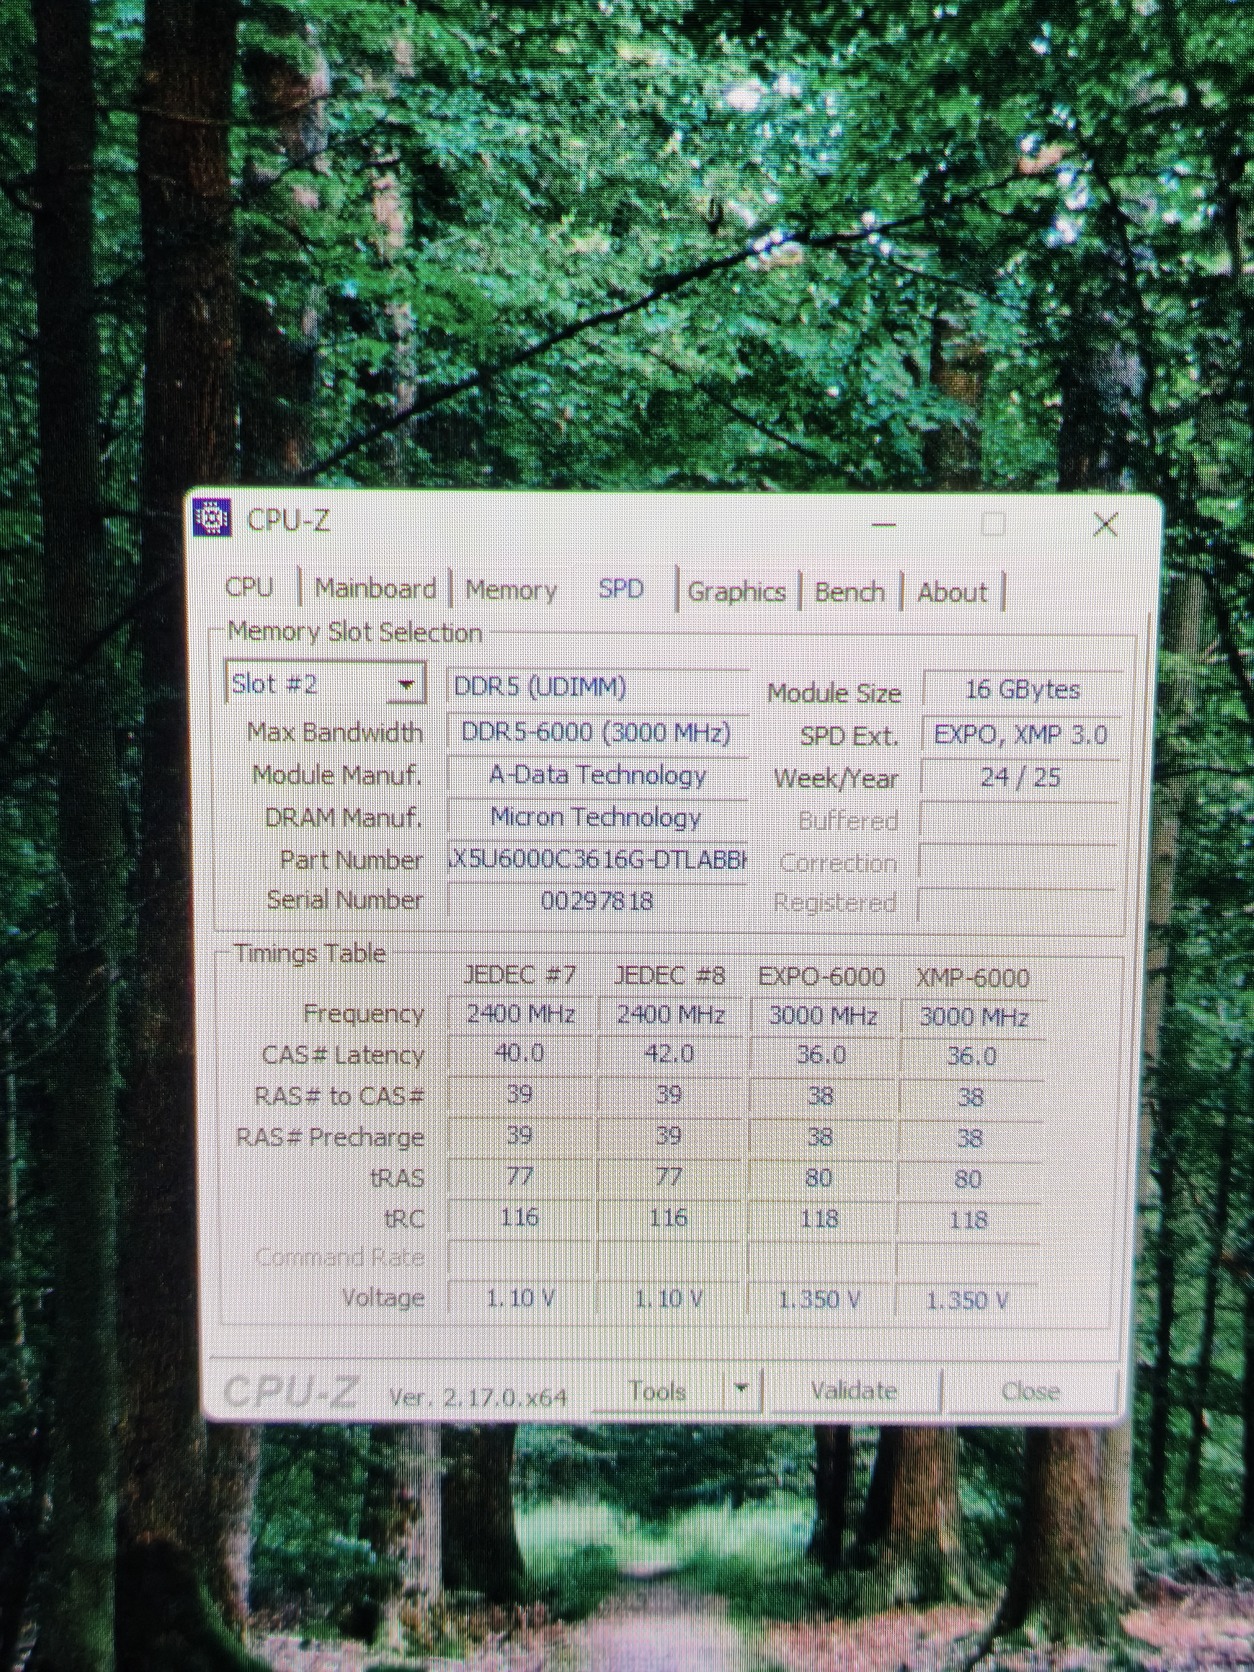Click the XMP-6000 voltage 1.350 V cell
Image resolution: width=1254 pixels, height=1672 pixels.
pyautogui.click(x=968, y=1300)
